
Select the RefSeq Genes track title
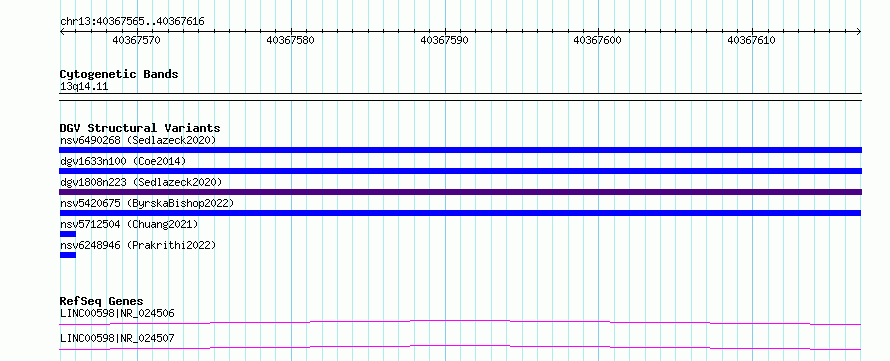(x=102, y=301)
